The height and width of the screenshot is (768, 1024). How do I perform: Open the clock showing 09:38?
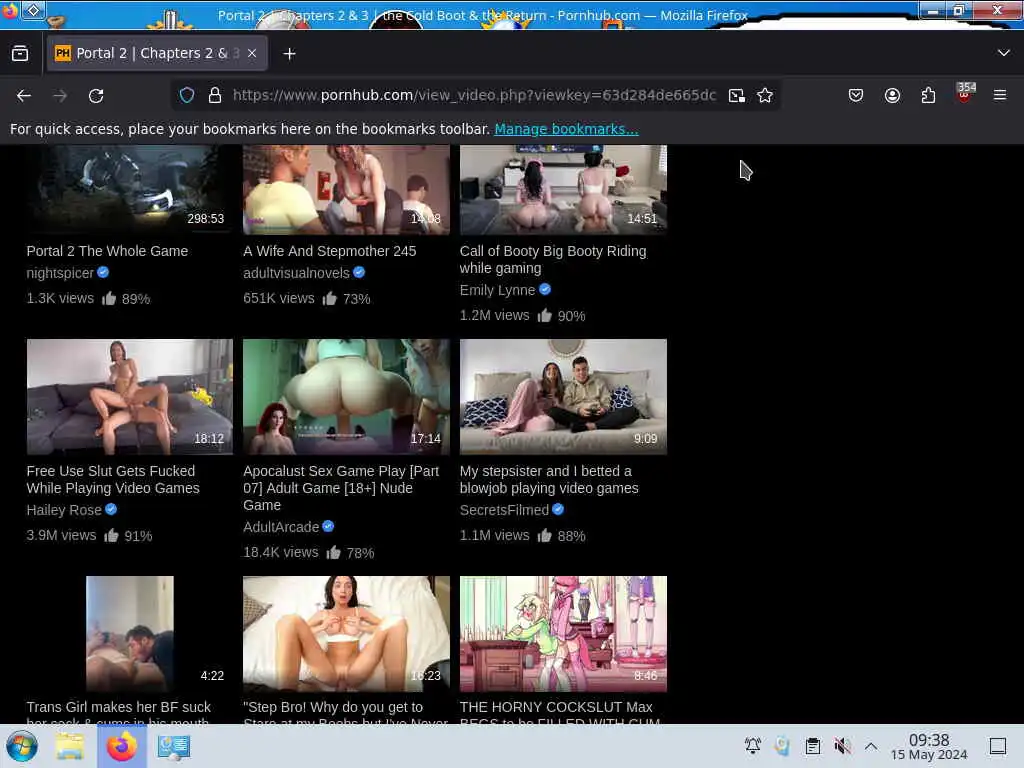pyautogui.click(x=929, y=746)
